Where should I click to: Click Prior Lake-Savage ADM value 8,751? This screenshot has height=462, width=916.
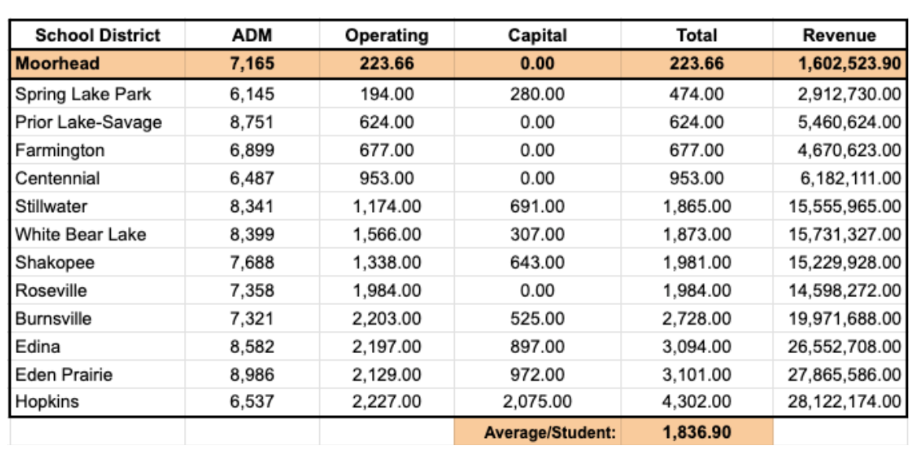coord(252,122)
